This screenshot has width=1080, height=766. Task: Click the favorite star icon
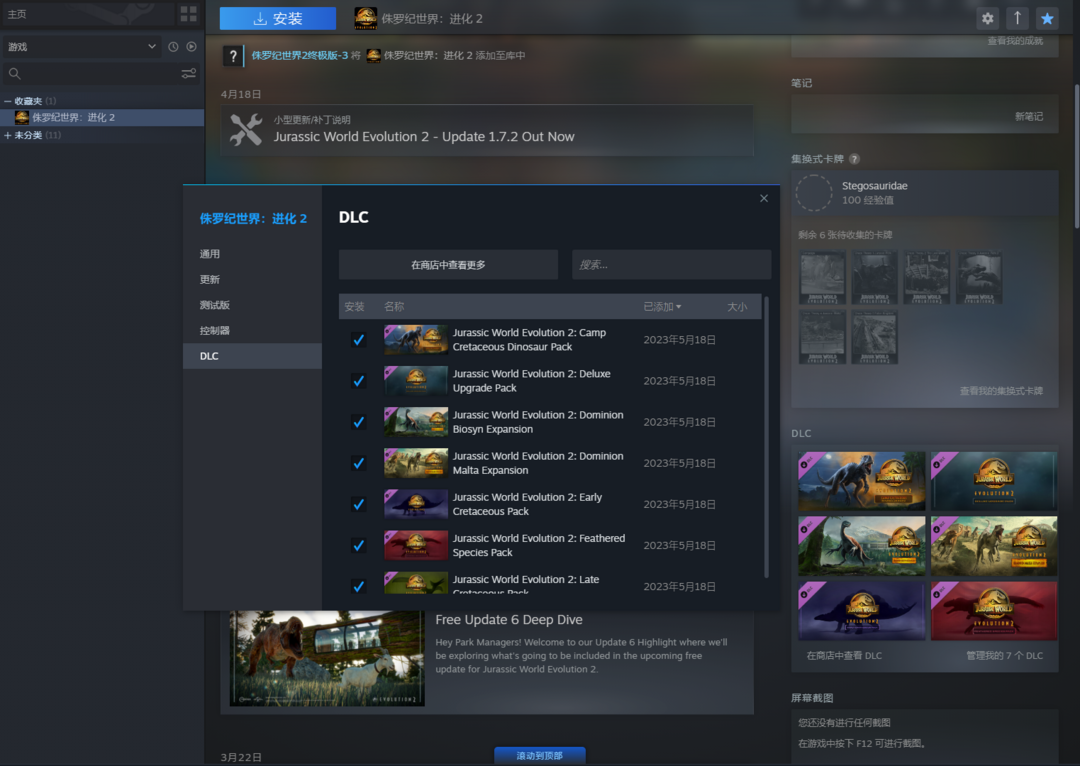[1046, 18]
